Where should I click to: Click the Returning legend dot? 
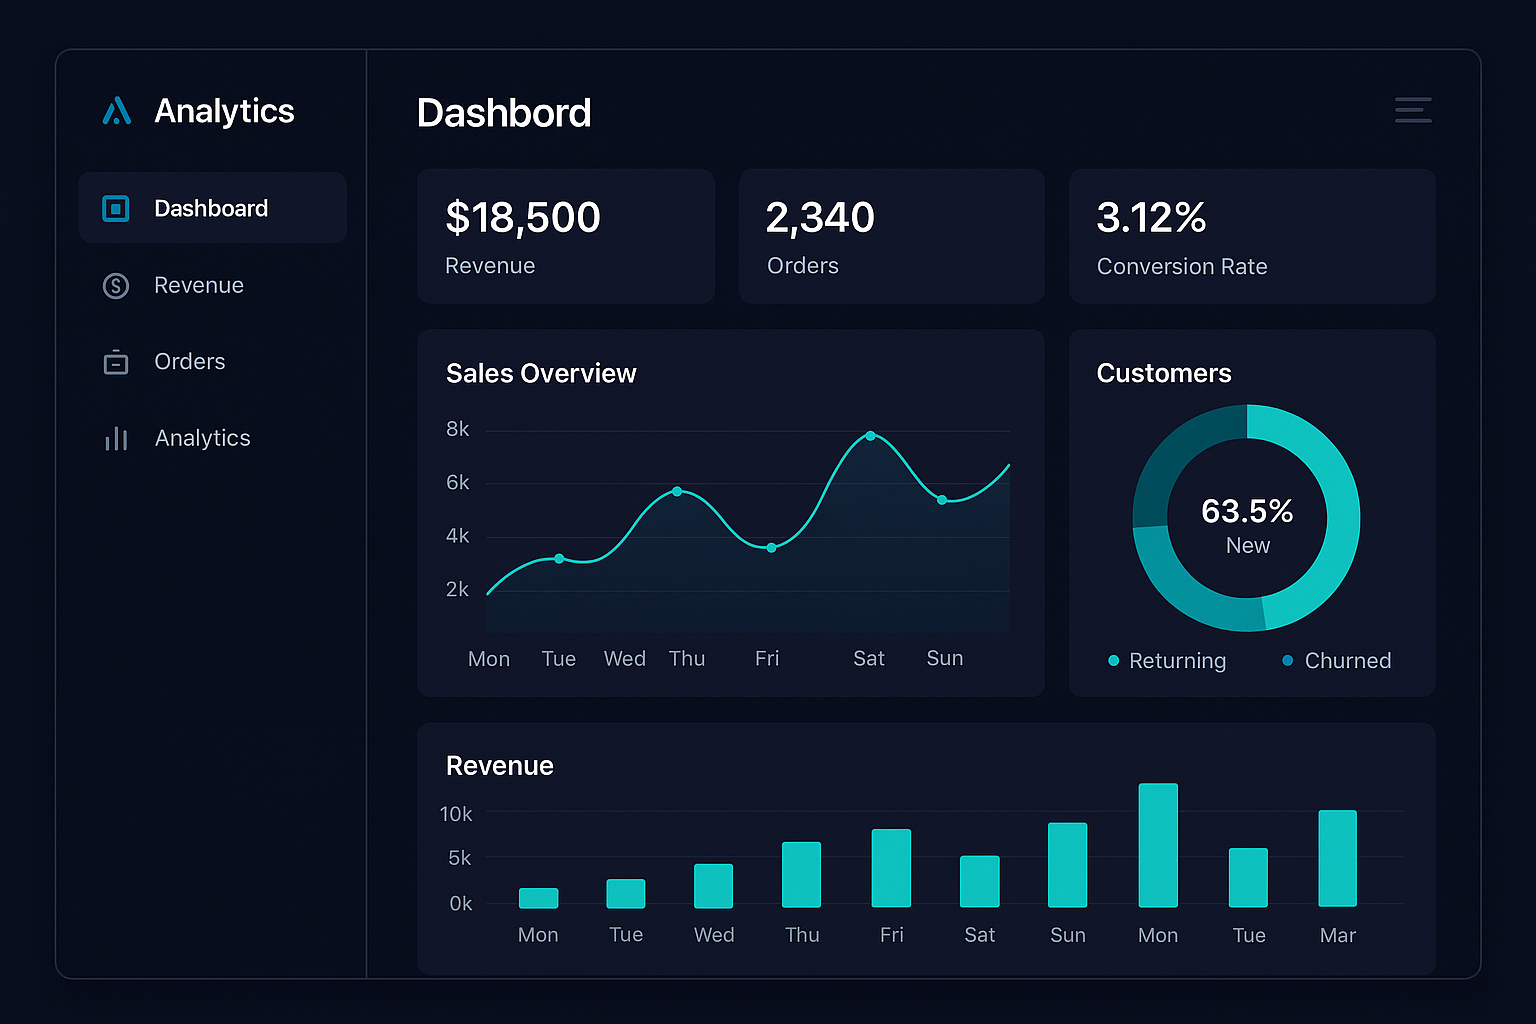click(1112, 661)
